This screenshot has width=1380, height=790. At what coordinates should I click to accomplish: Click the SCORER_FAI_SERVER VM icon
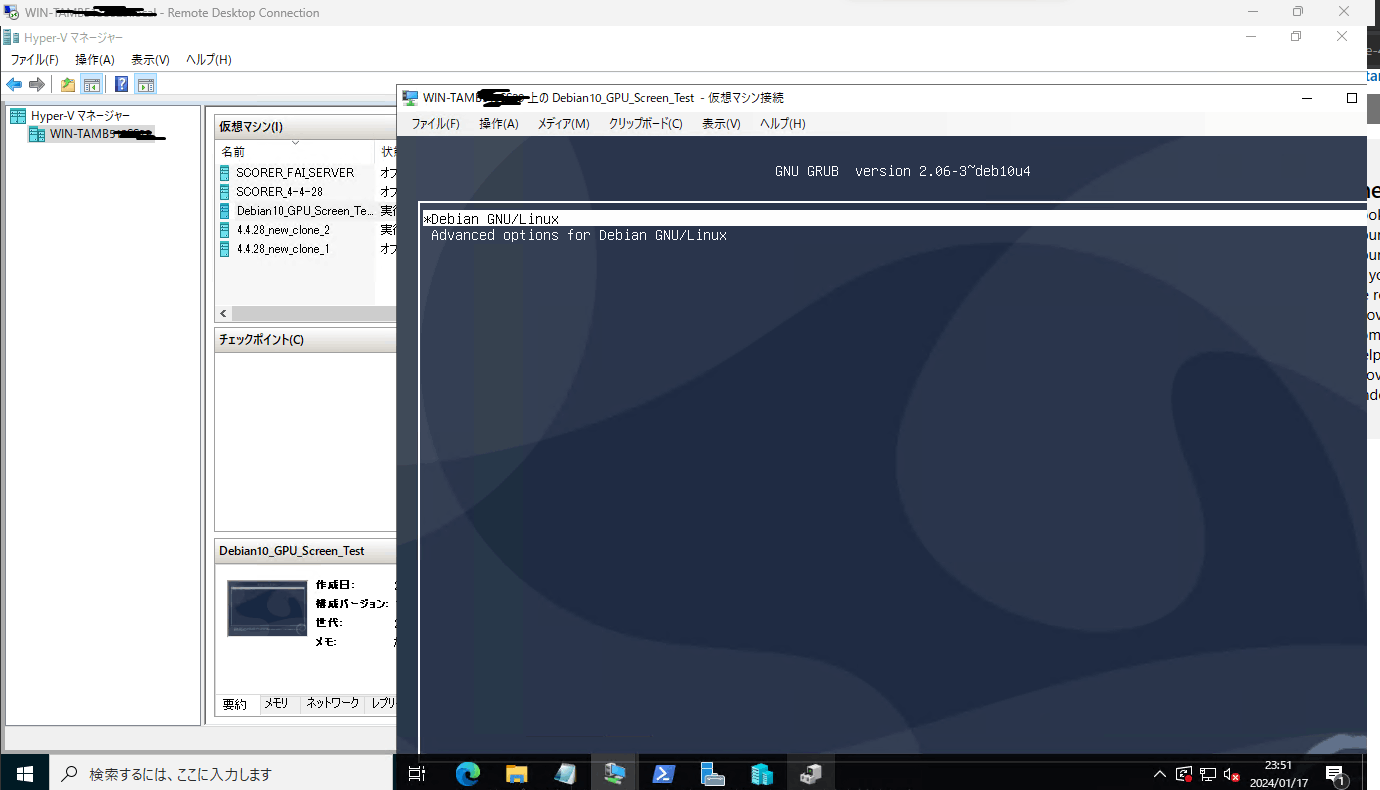(x=225, y=172)
